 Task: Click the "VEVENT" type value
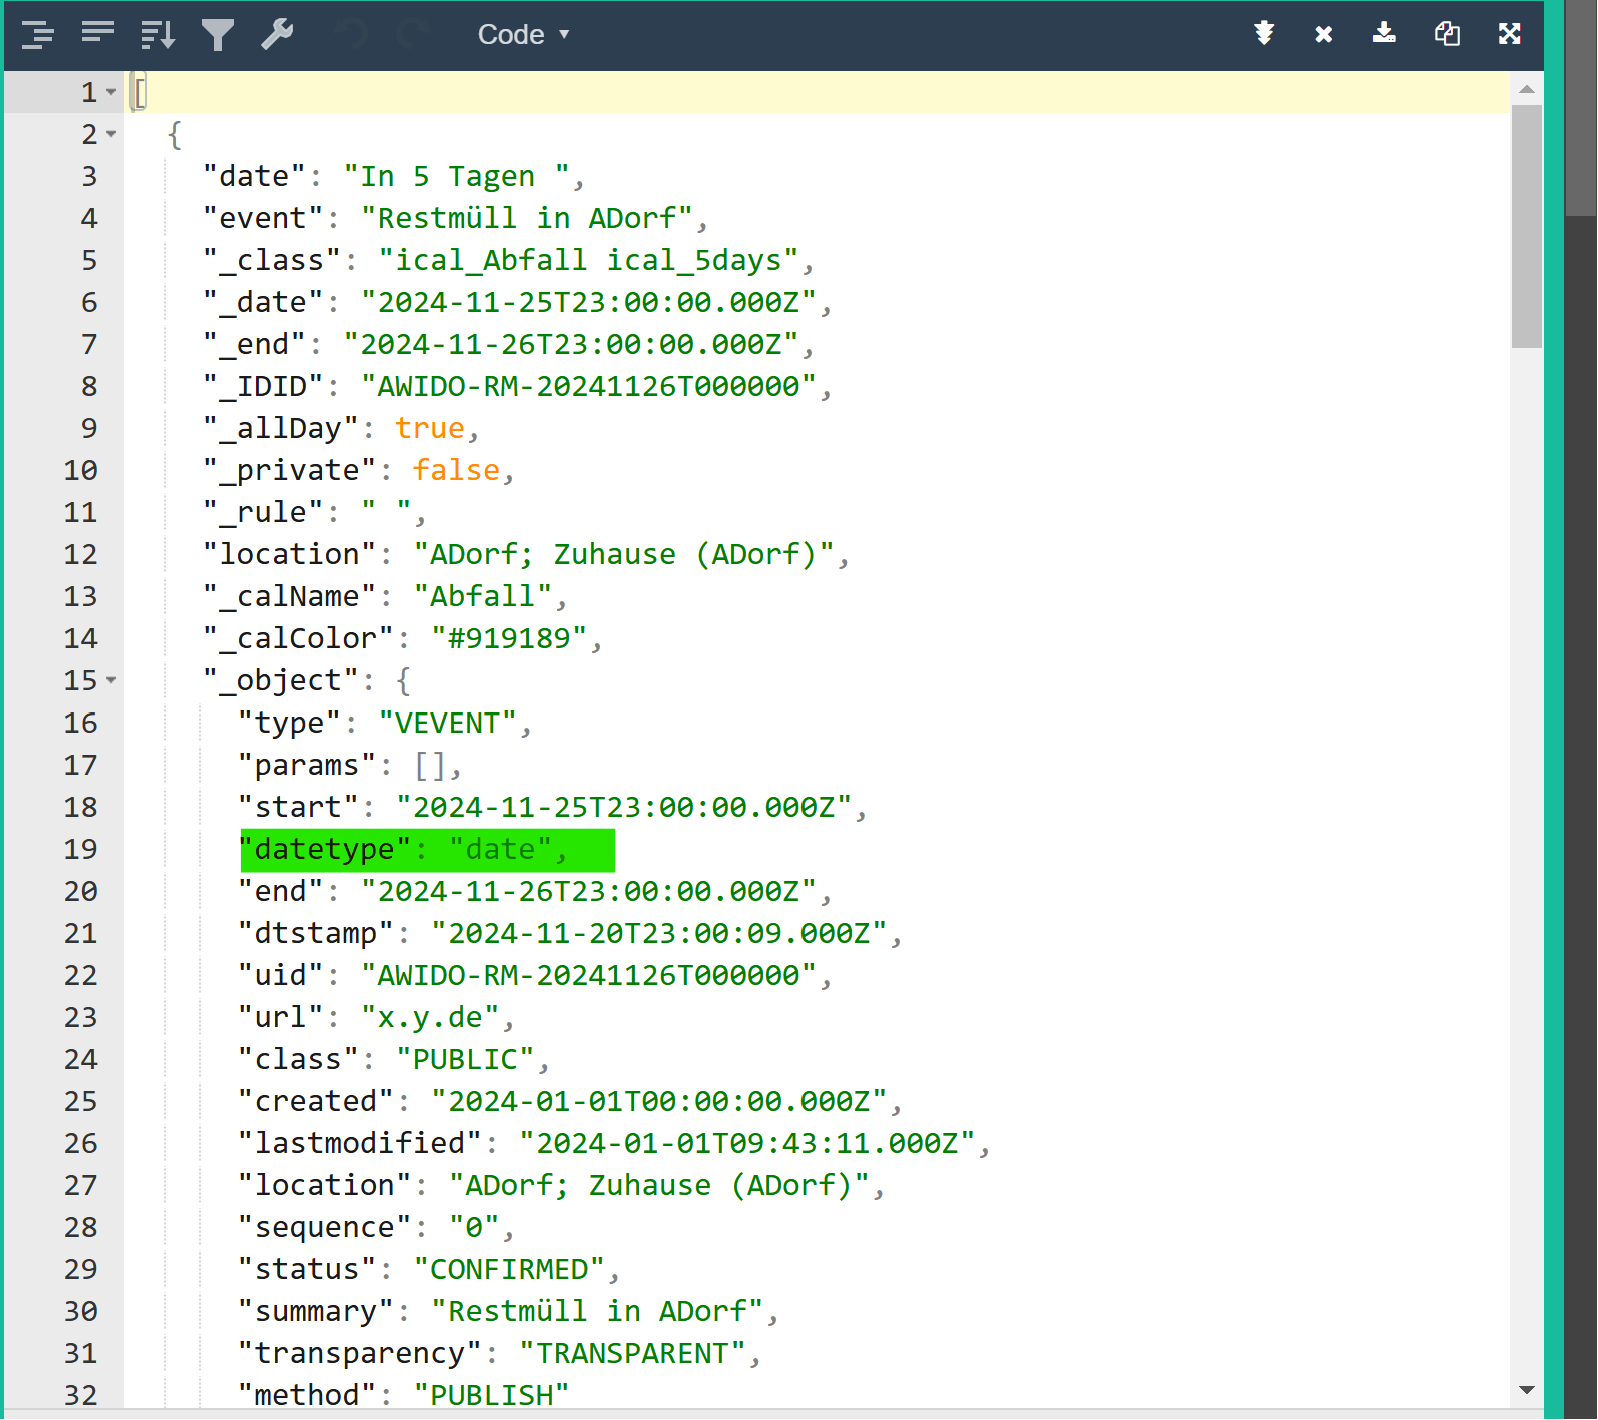click(x=448, y=723)
